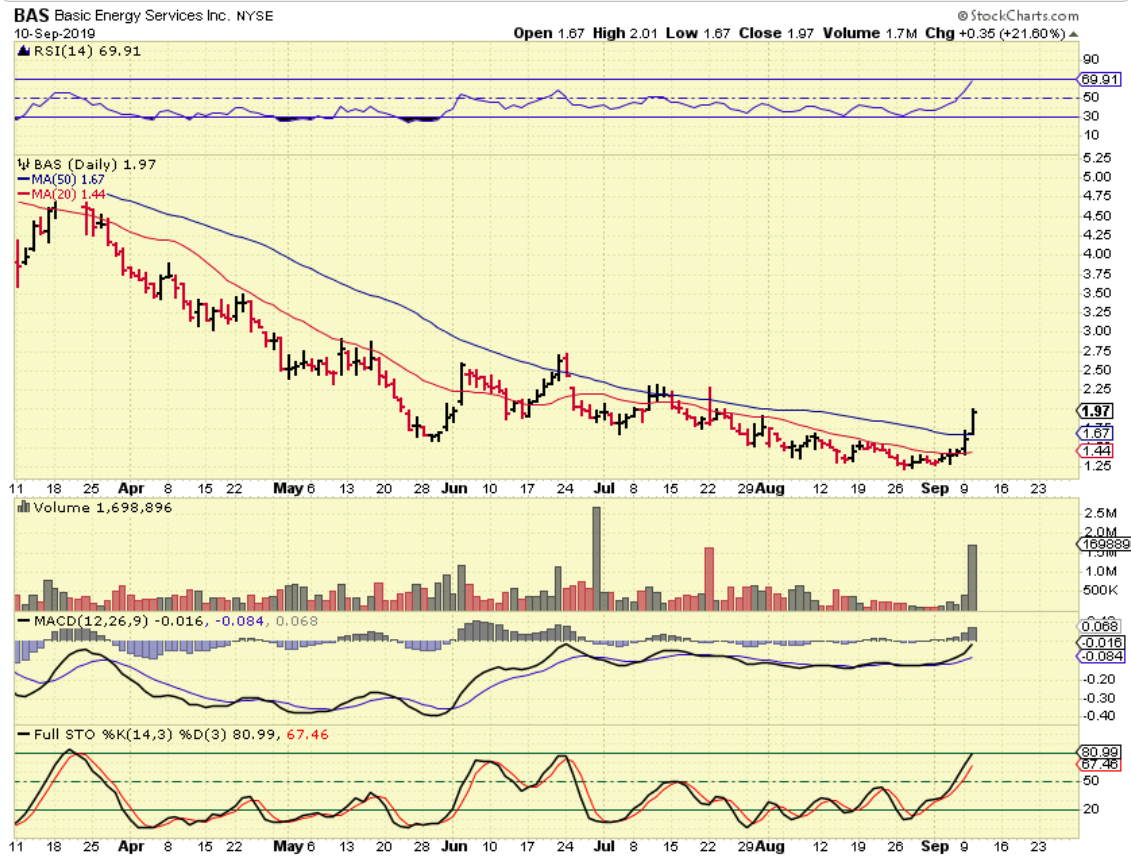Click the -0.016 tag on MACD right axis
This screenshot has height=860, width=1131.
1100,642
